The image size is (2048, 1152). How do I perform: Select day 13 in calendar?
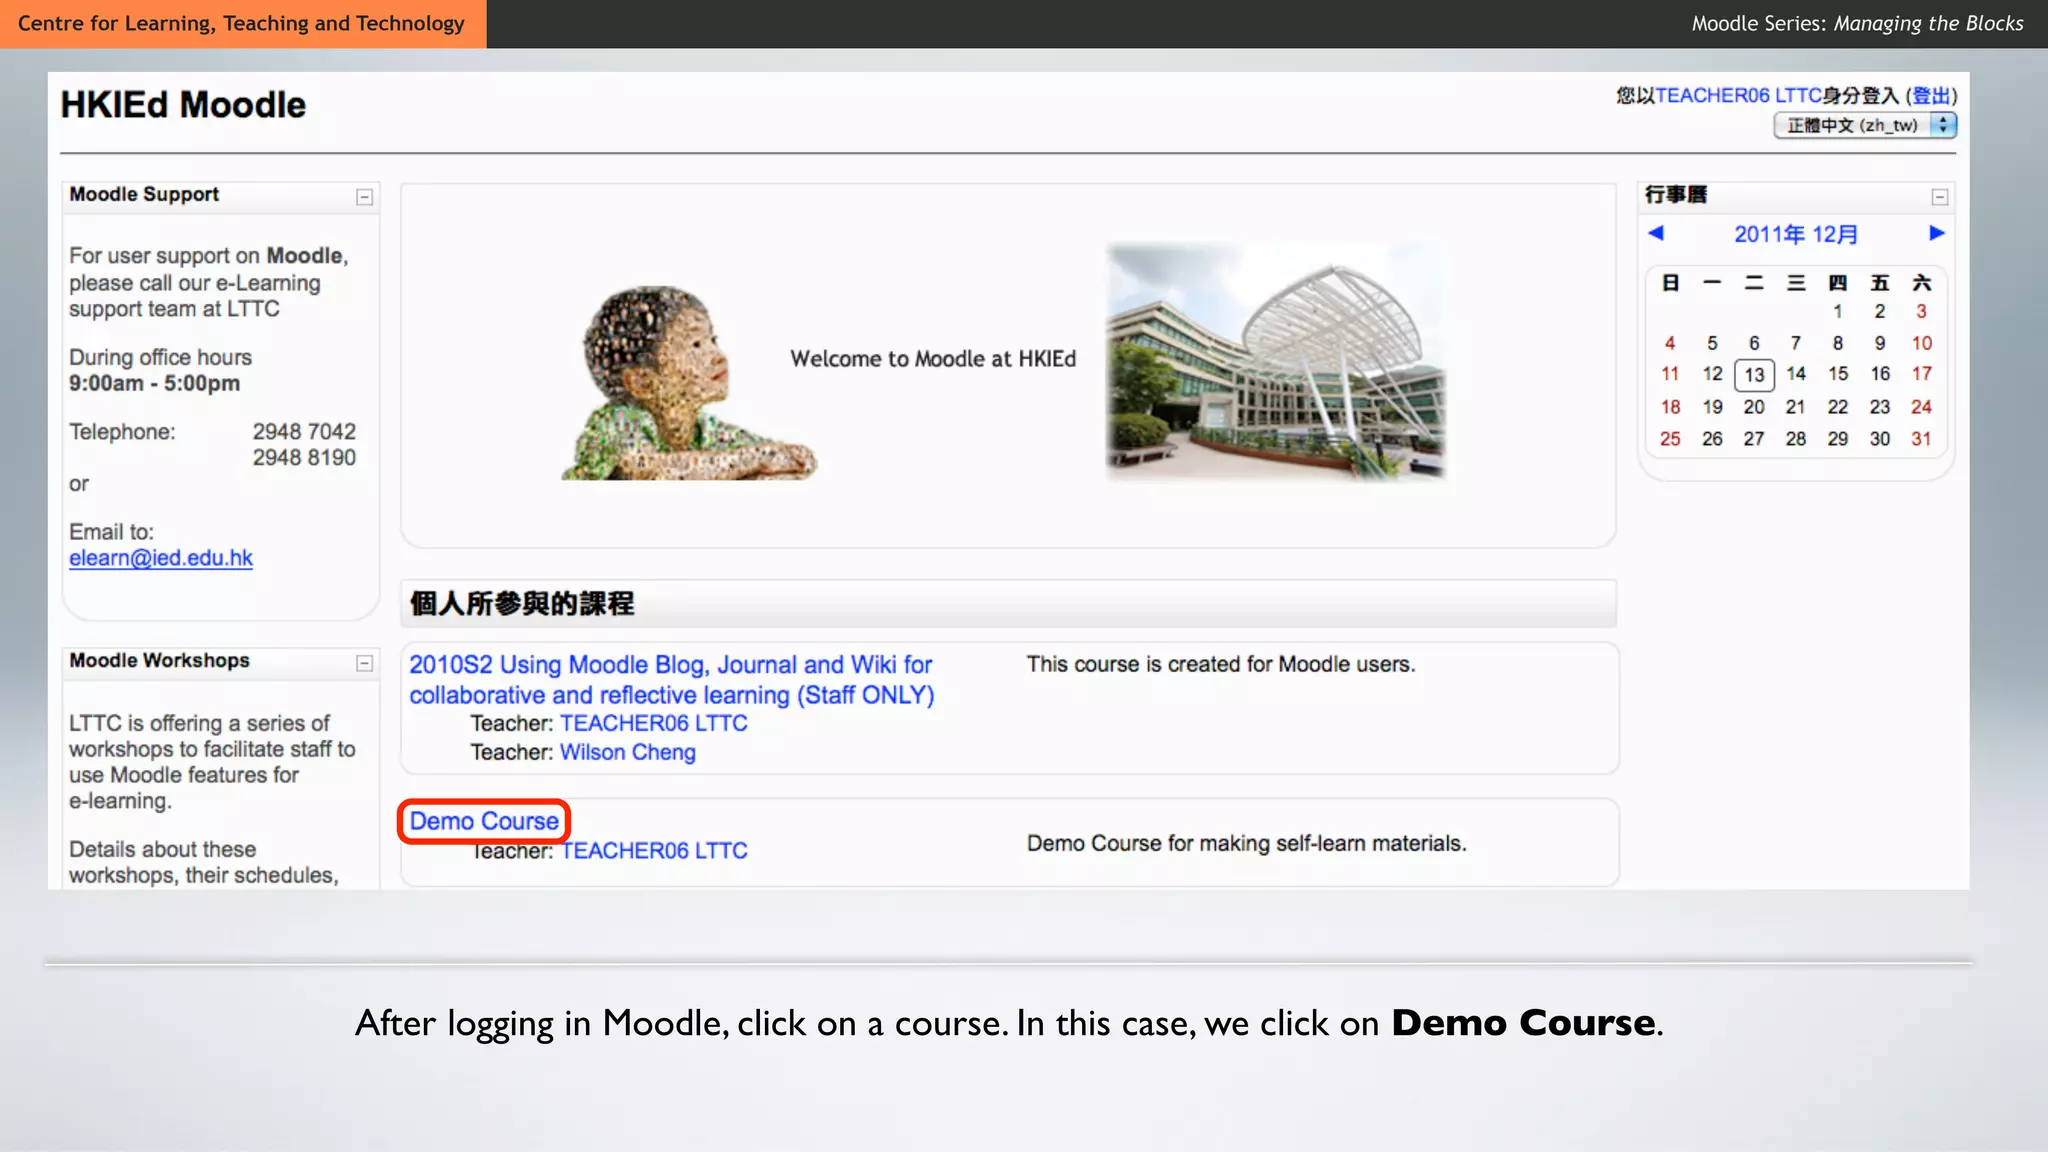[x=1754, y=375]
